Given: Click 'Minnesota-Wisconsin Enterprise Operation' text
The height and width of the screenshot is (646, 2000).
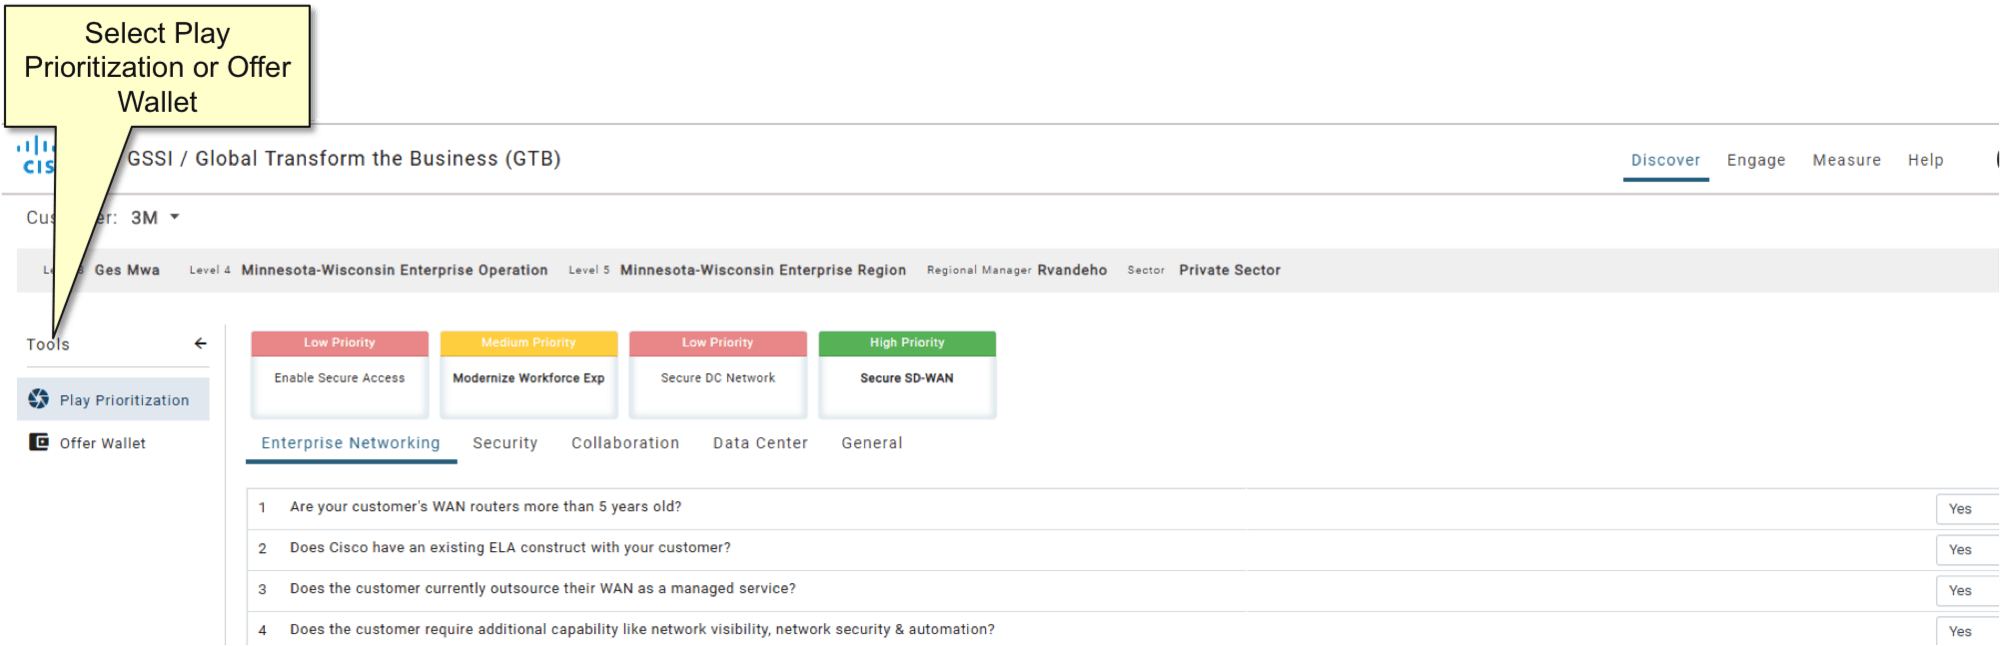Looking at the screenshot, I should 394,270.
